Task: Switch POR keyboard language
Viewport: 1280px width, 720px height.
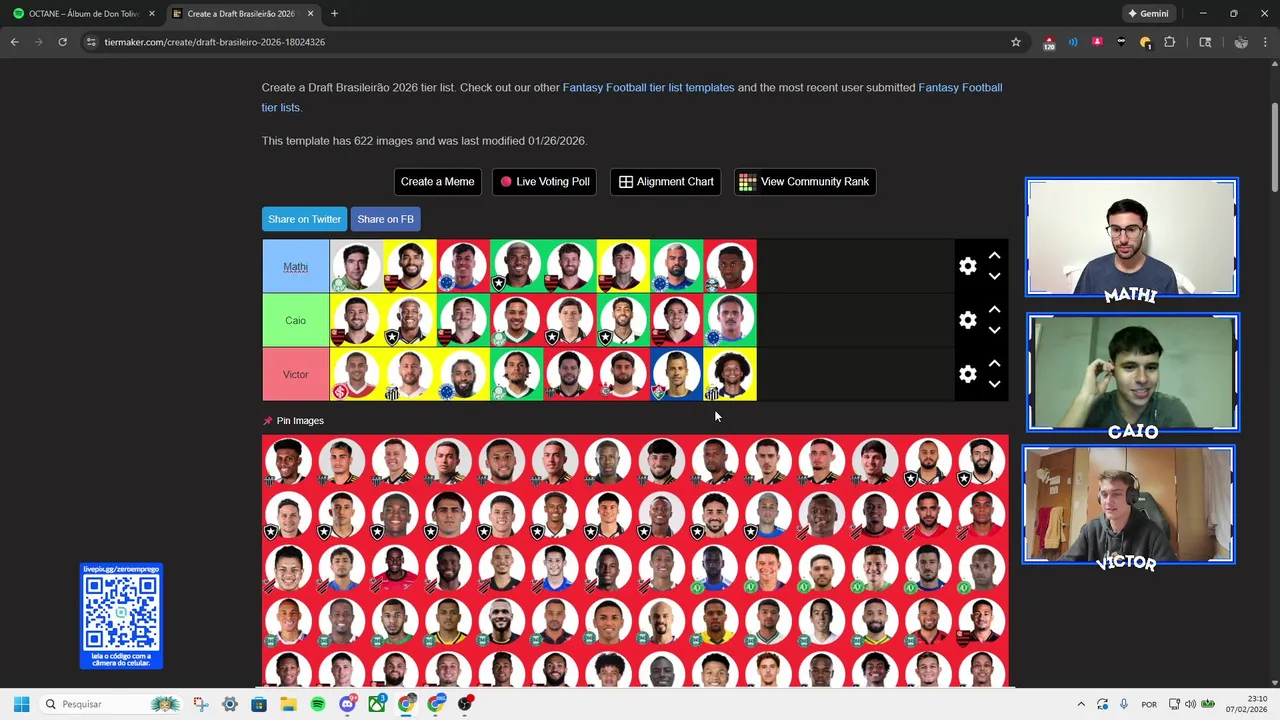Action: (x=1149, y=704)
